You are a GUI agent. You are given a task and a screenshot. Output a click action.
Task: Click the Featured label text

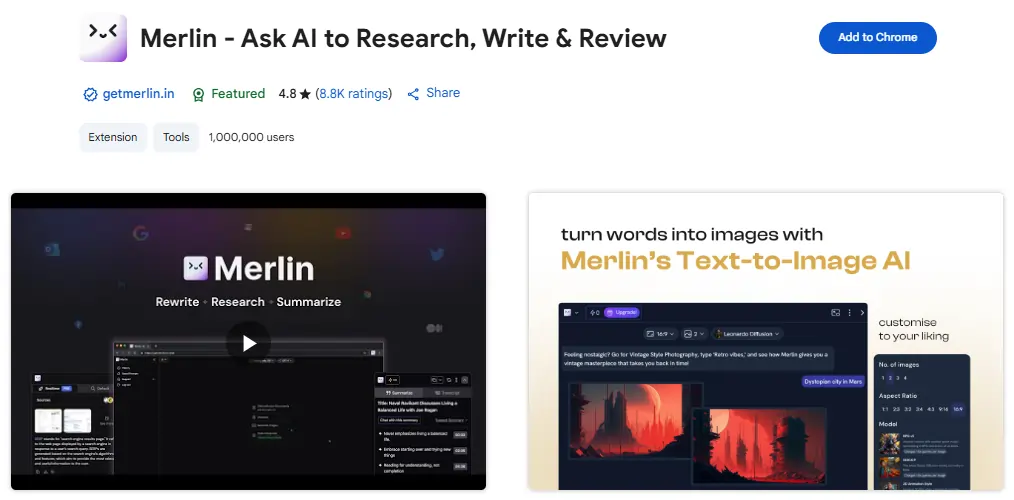(x=238, y=94)
